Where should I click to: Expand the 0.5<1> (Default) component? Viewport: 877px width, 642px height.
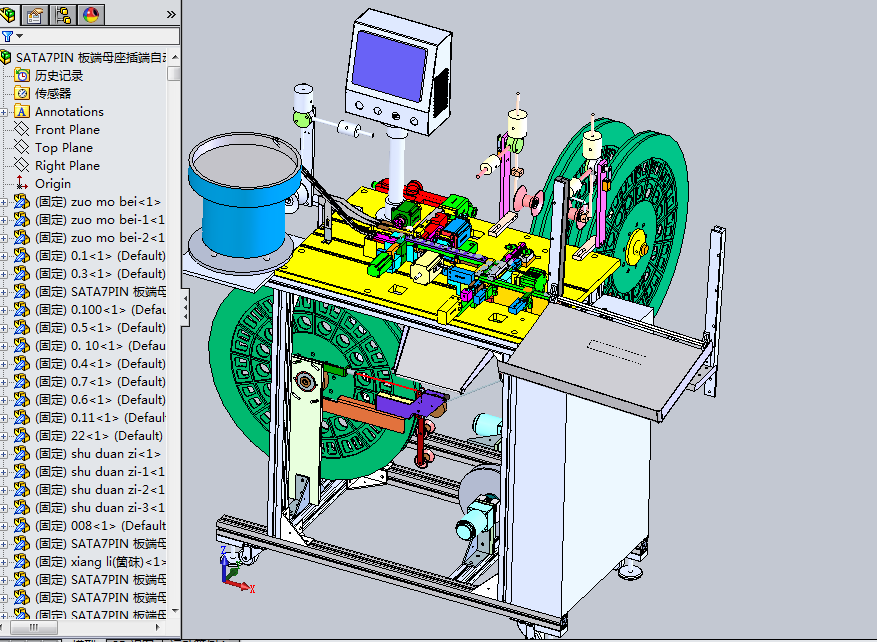point(4,328)
